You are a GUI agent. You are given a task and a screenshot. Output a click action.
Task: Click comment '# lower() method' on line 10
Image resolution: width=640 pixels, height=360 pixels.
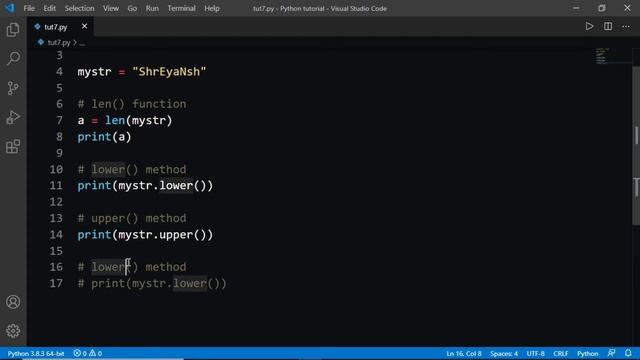coord(132,169)
